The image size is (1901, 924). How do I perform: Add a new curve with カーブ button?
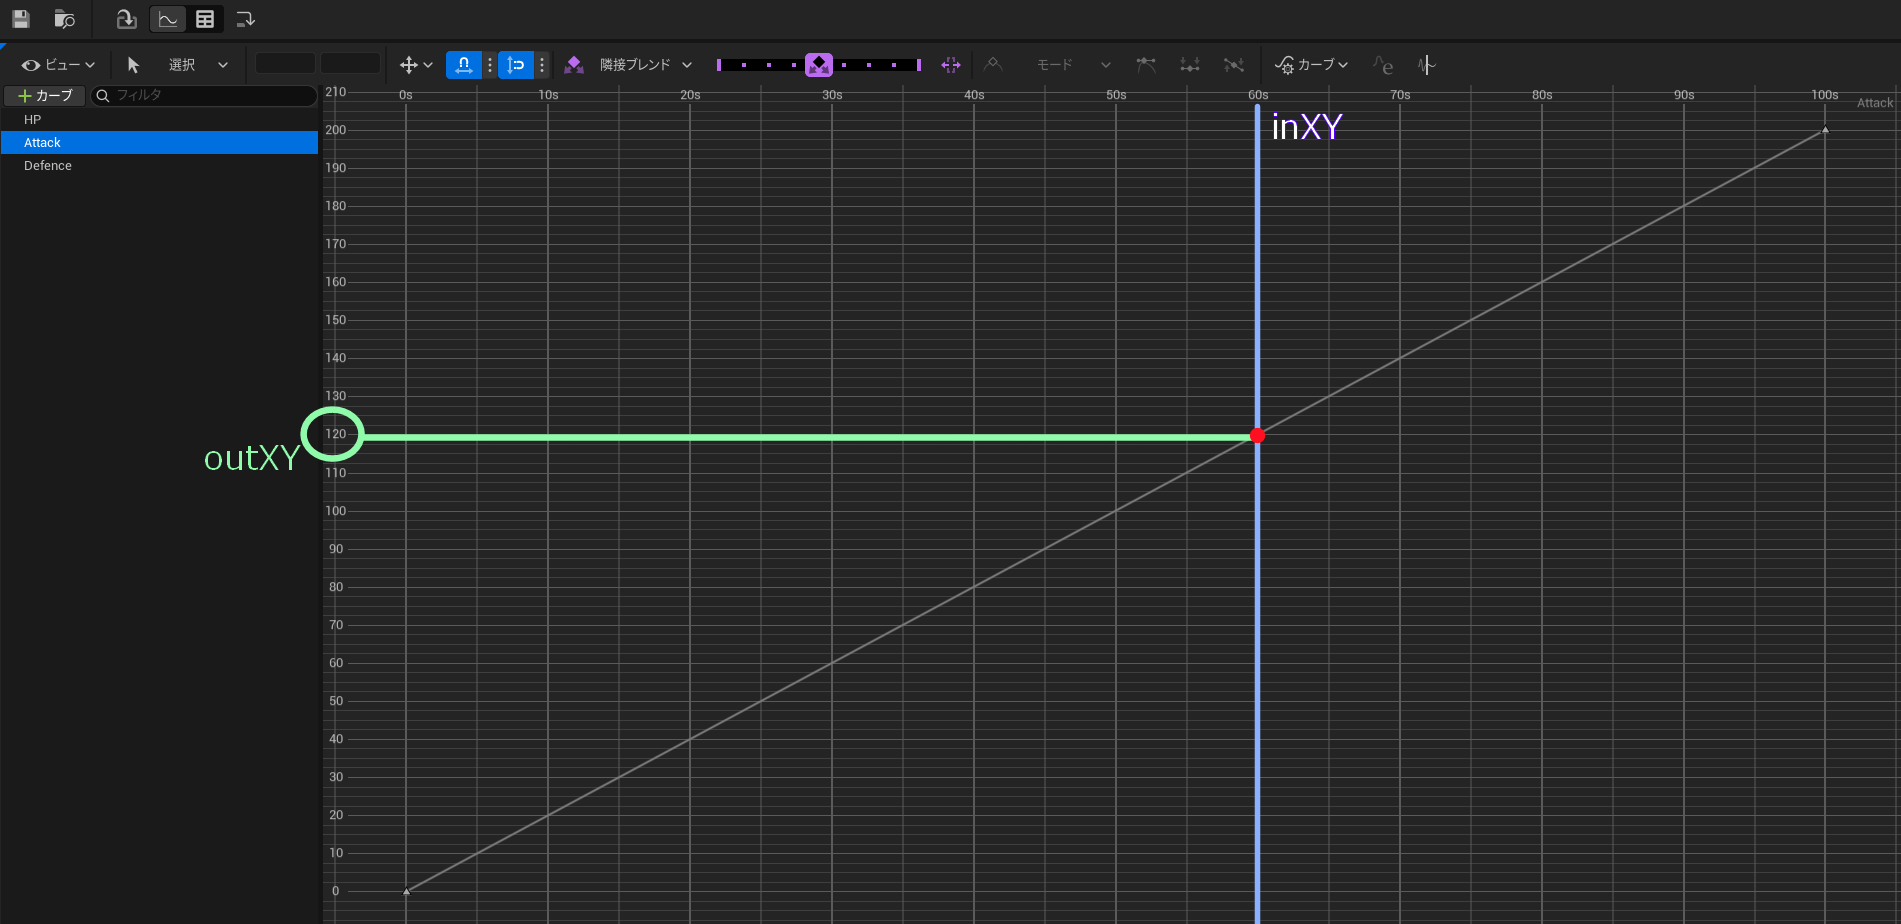pyautogui.click(x=45, y=96)
